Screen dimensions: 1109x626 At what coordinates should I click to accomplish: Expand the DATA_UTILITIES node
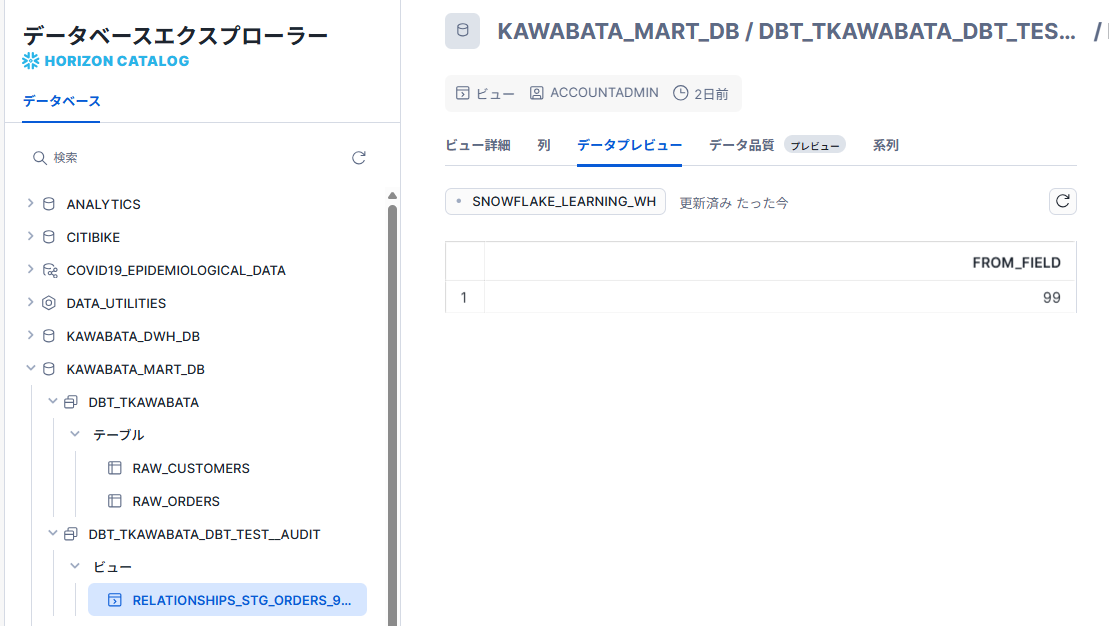[30, 302]
